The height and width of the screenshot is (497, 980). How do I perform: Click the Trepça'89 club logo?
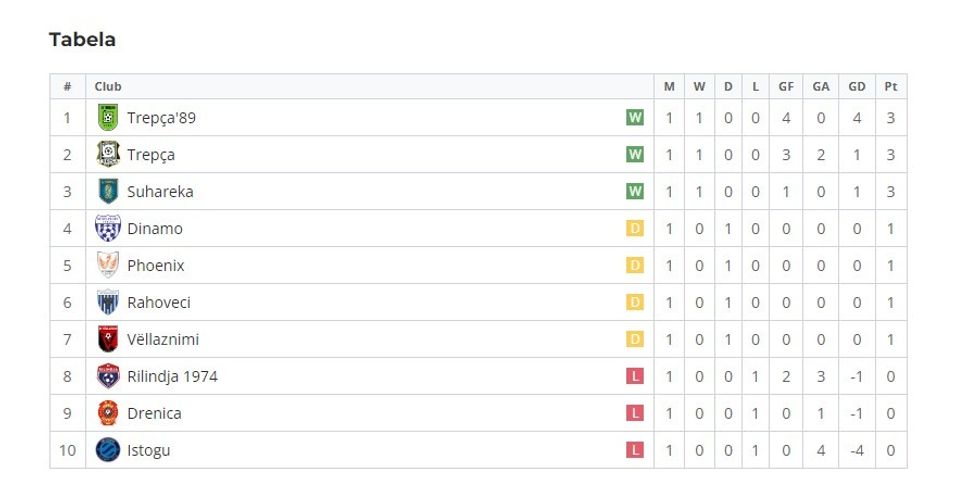[107, 118]
